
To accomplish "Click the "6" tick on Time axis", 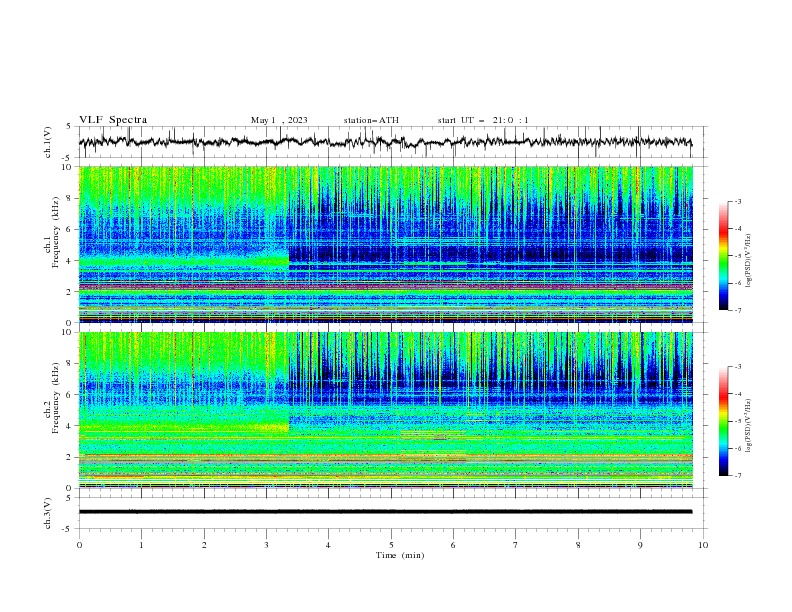I will pos(453,545).
